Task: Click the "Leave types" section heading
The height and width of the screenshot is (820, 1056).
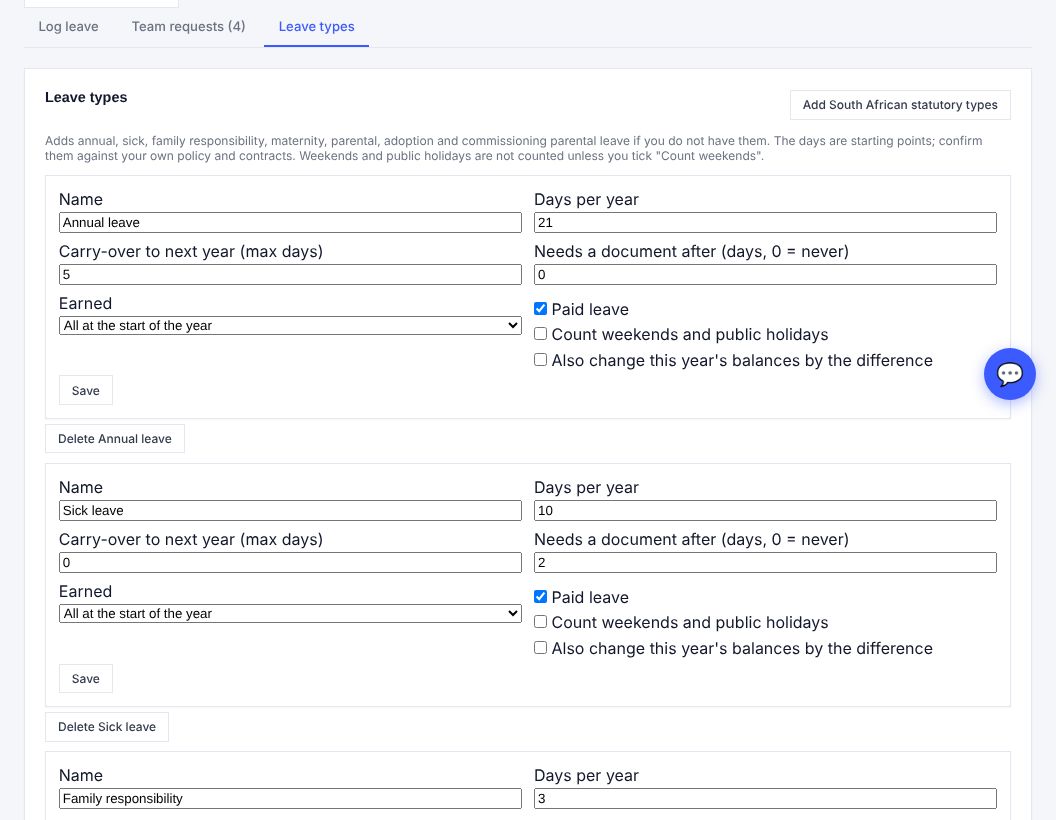Action: pyautogui.click(x=86, y=98)
